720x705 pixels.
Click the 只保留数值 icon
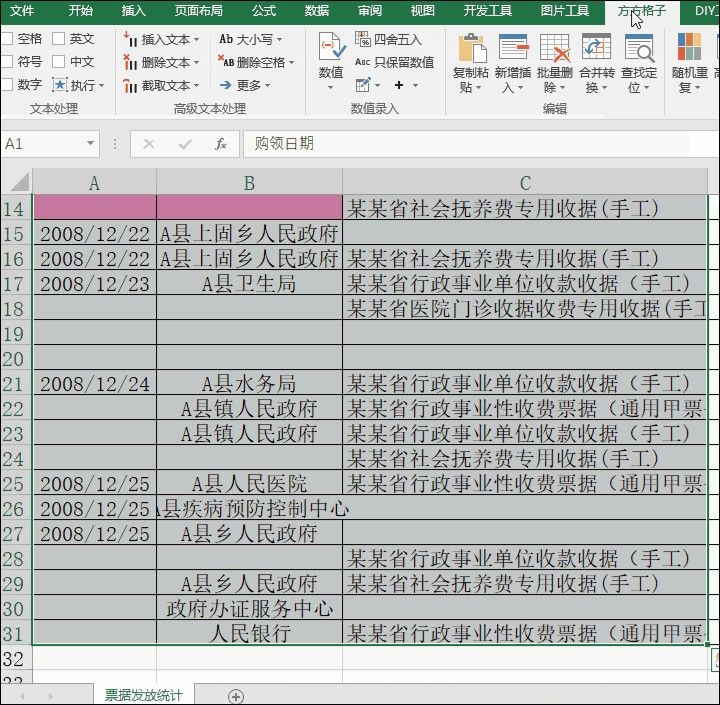(x=363, y=62)
